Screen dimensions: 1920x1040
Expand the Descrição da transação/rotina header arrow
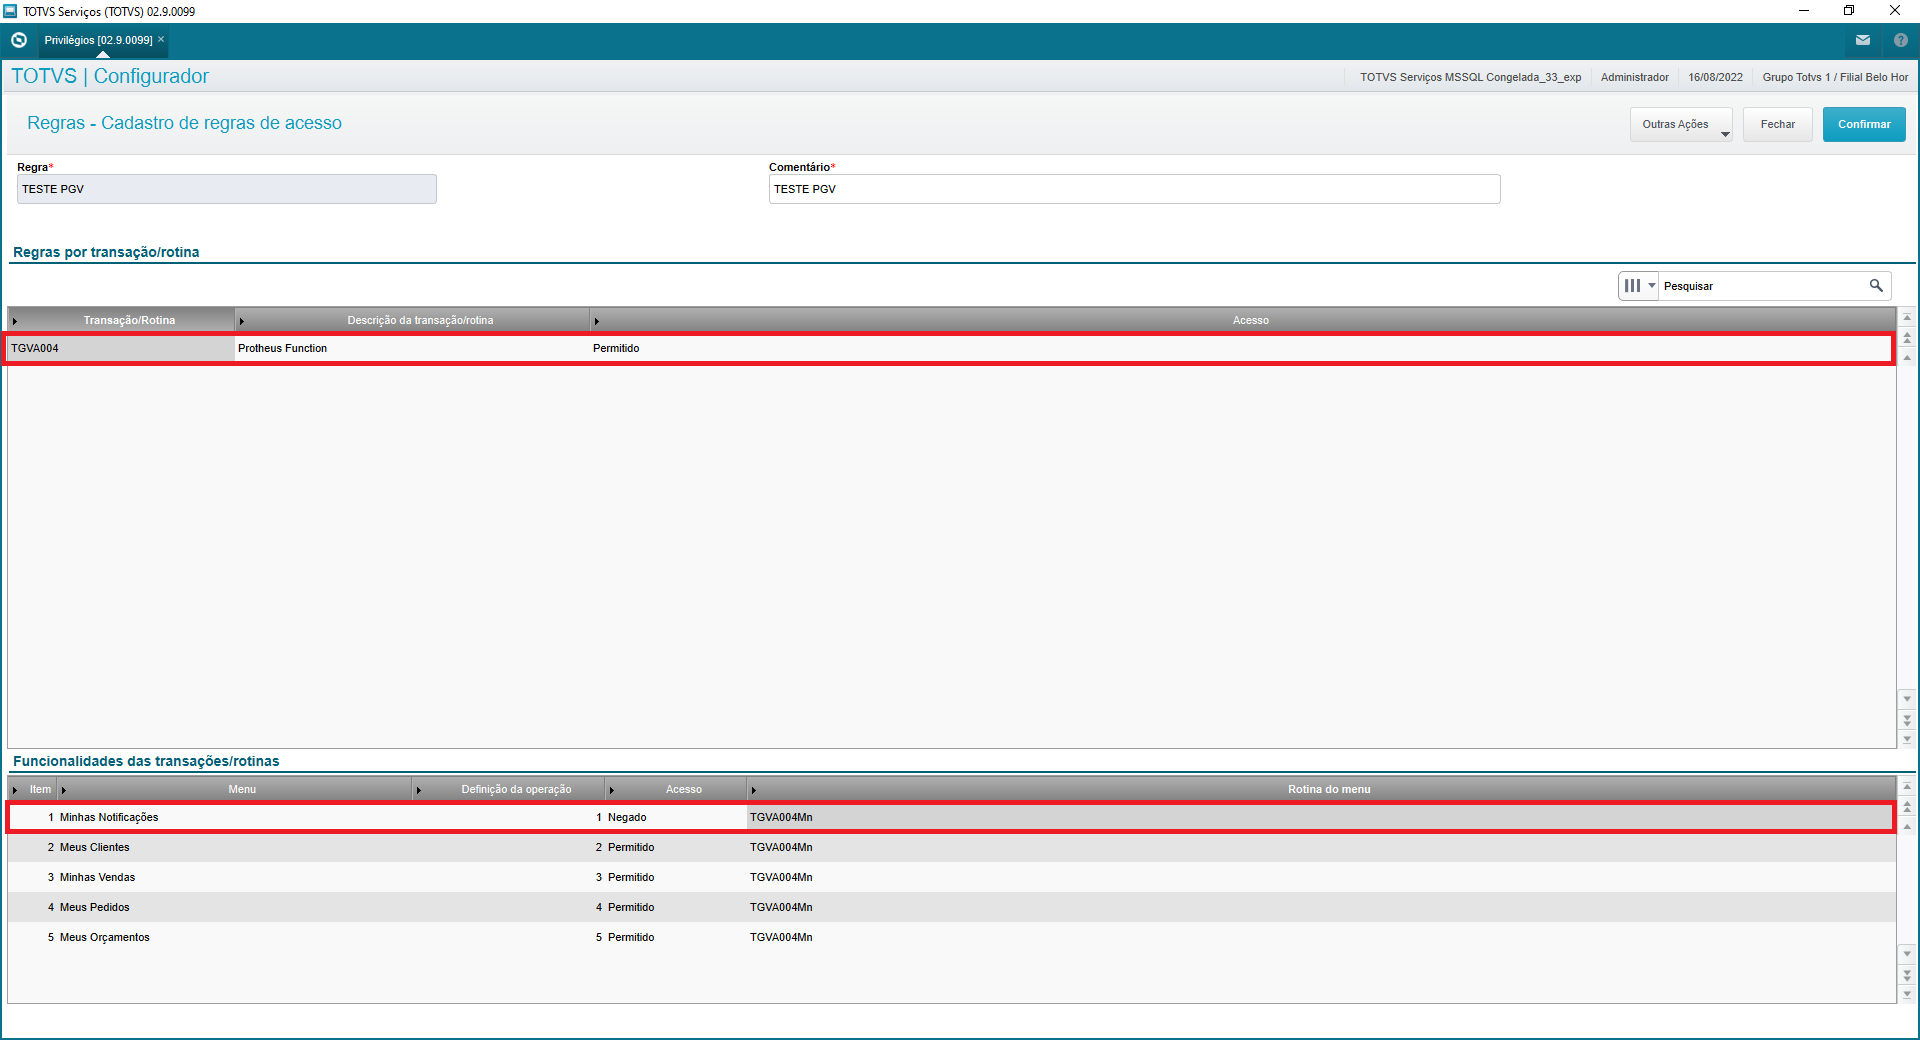242,321
